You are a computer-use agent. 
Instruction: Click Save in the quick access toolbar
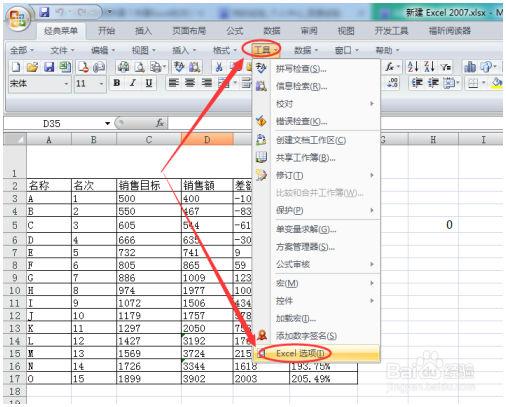[44, 13]
